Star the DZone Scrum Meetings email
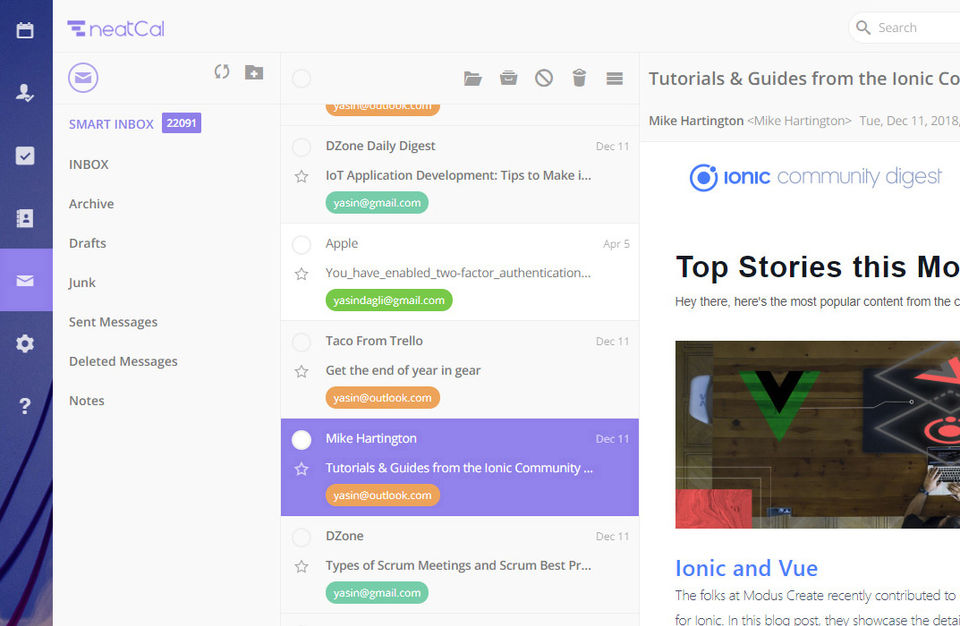The height and width of the screenshot is (626, 960). tap(301, 566)
